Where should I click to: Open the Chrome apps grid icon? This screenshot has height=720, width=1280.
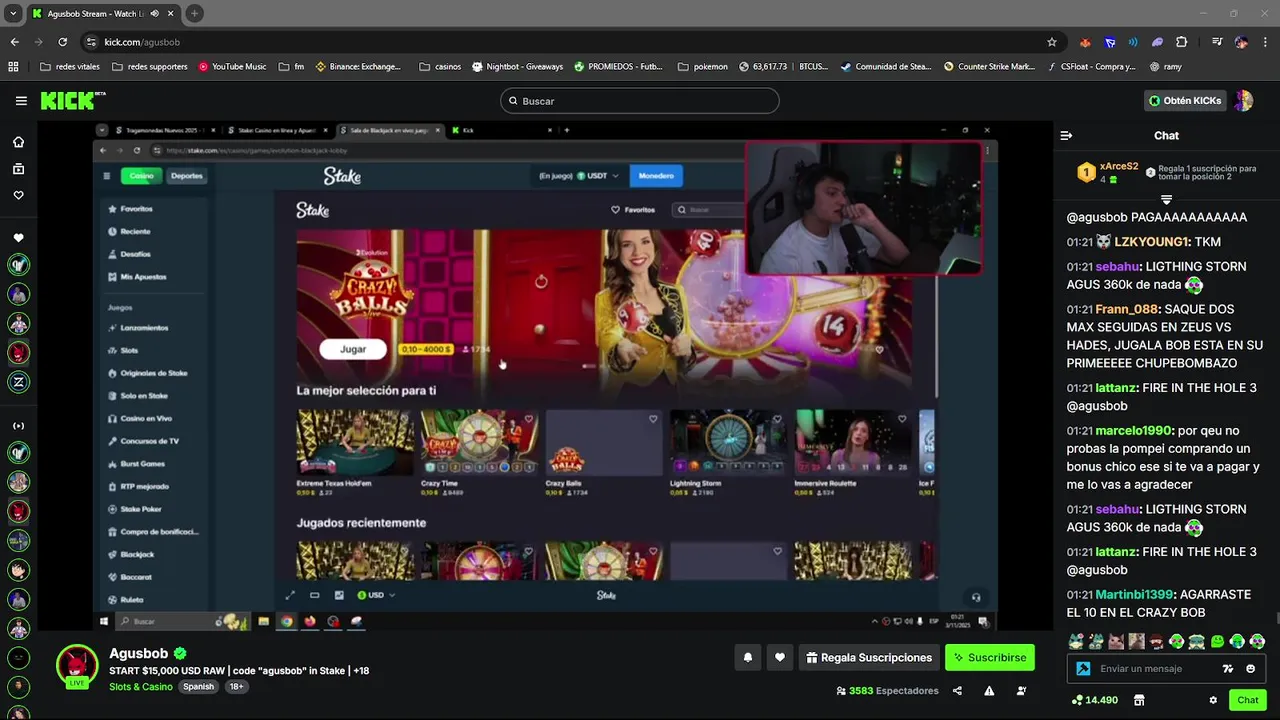(13, 67)
